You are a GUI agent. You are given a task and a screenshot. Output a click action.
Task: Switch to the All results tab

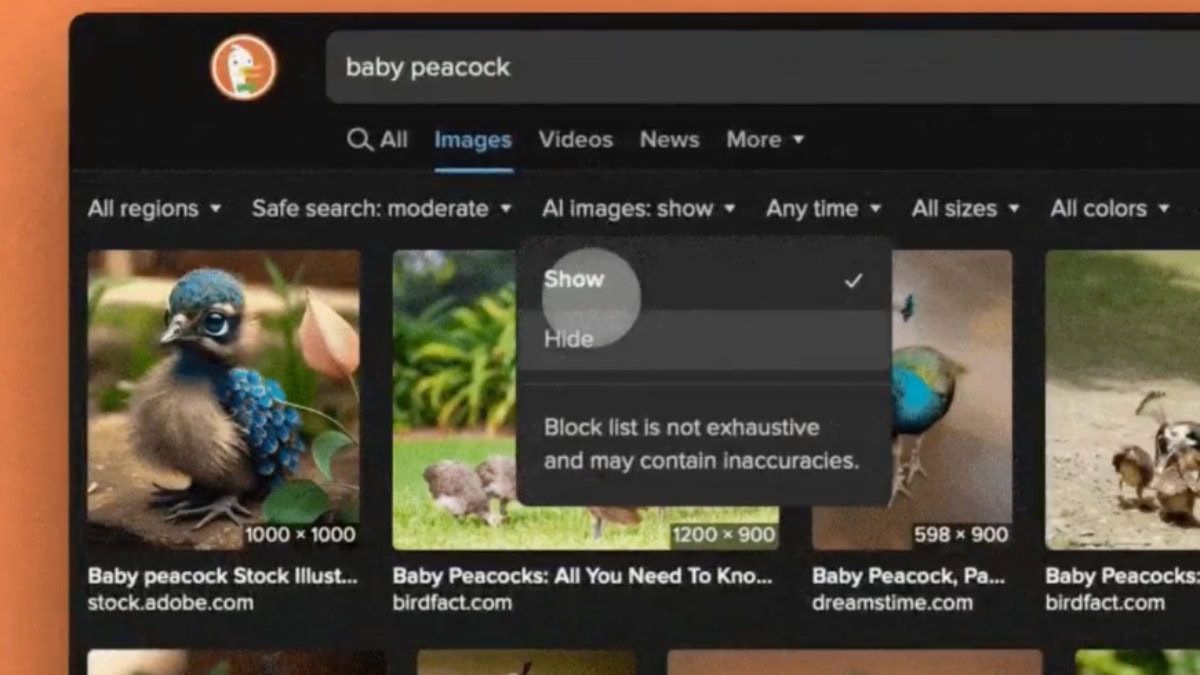[394, 140]
